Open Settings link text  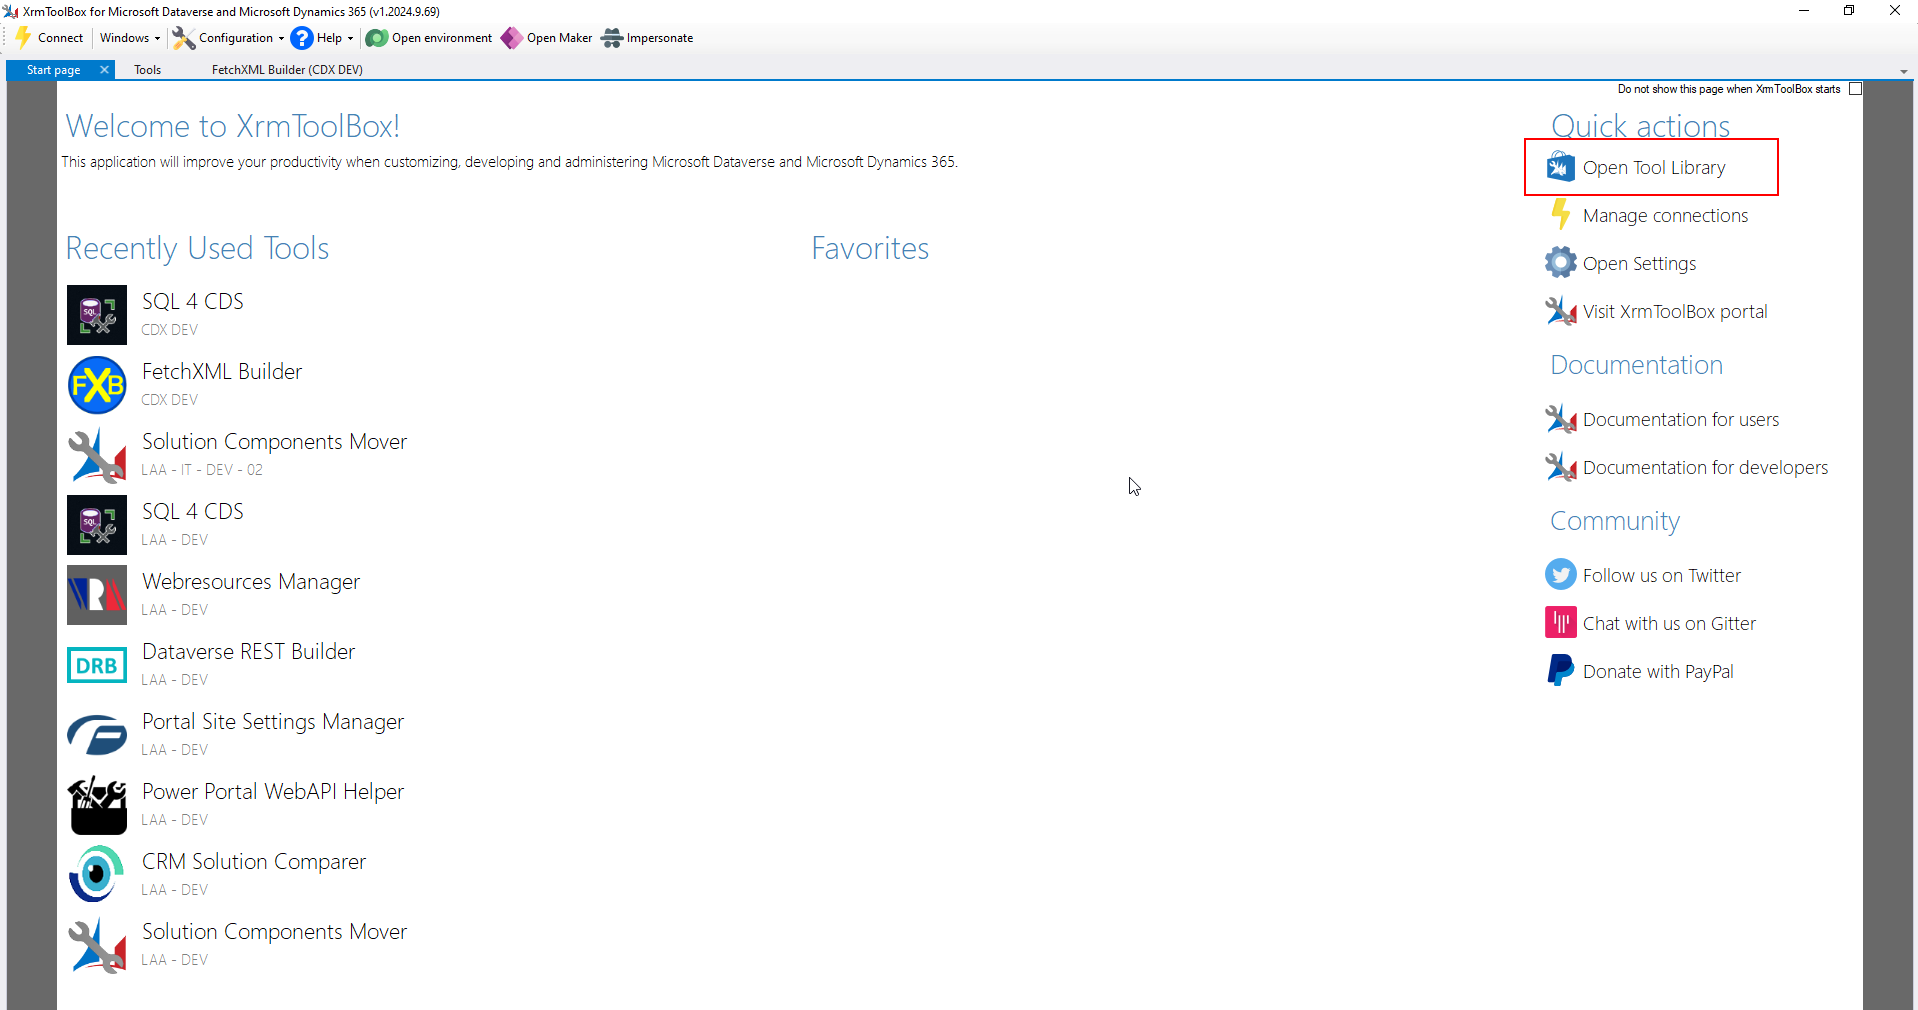point(1639,264)
